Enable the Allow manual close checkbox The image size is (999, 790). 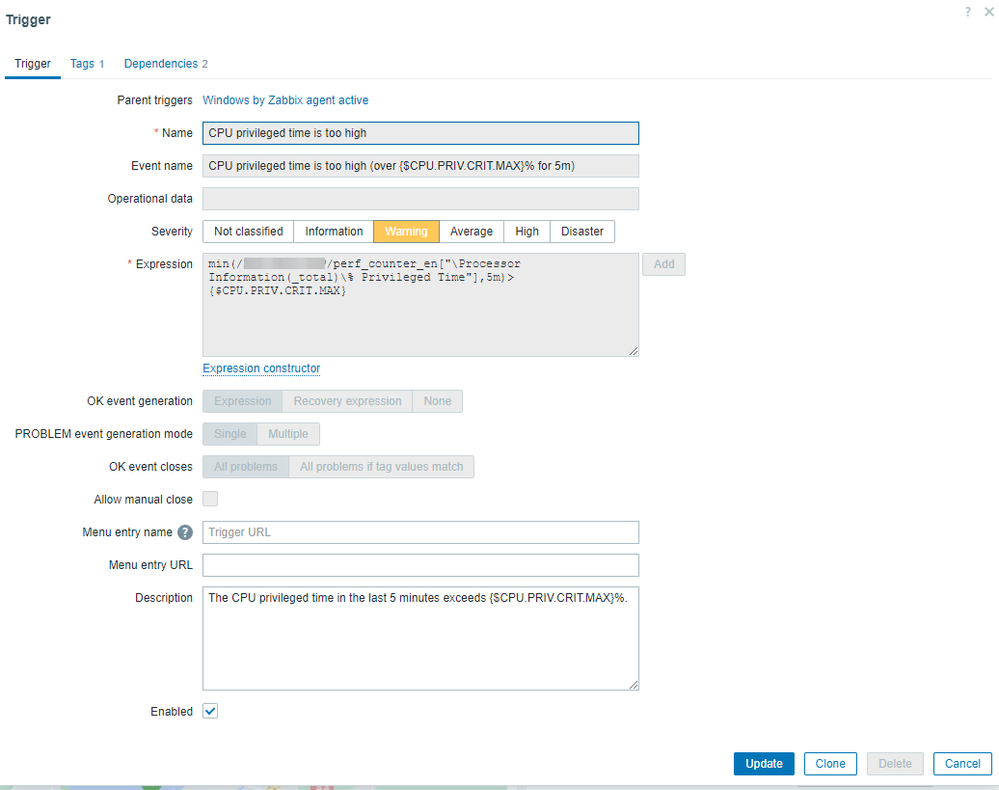(x=210, y=498)
